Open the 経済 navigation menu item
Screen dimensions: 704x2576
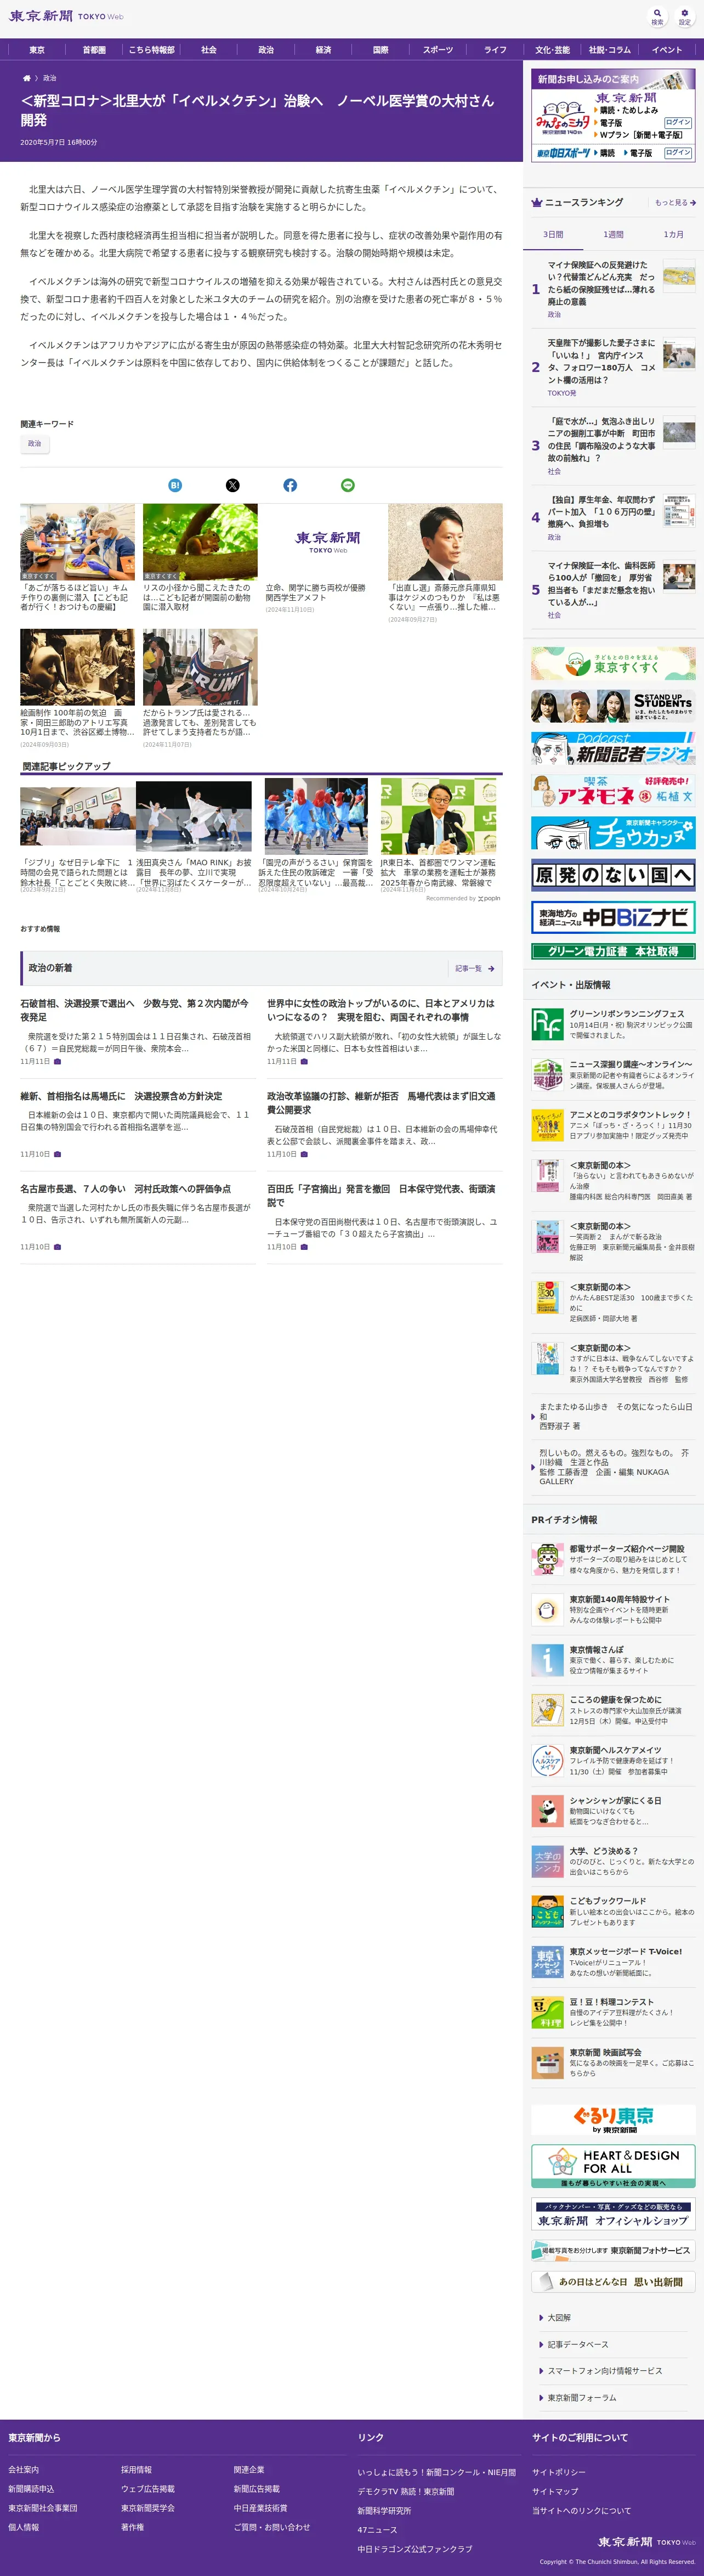[323, 49]
